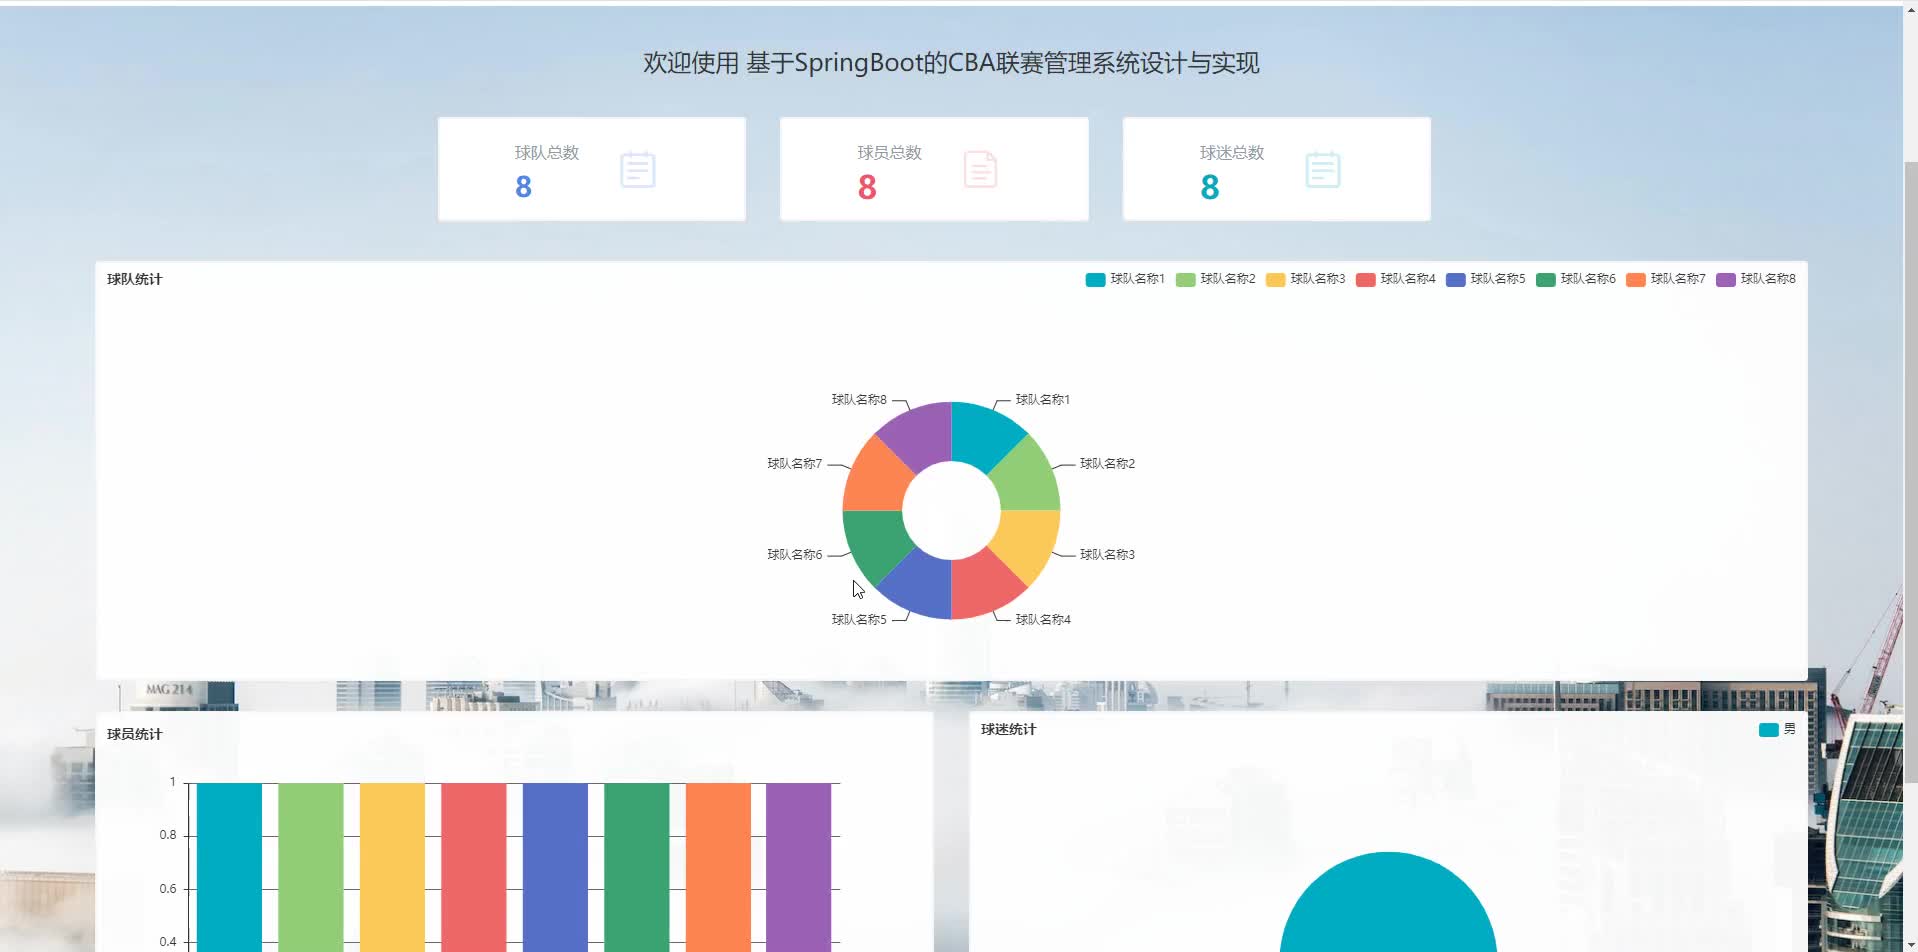Click the yellow bar in 球员统计 chart

392,867
